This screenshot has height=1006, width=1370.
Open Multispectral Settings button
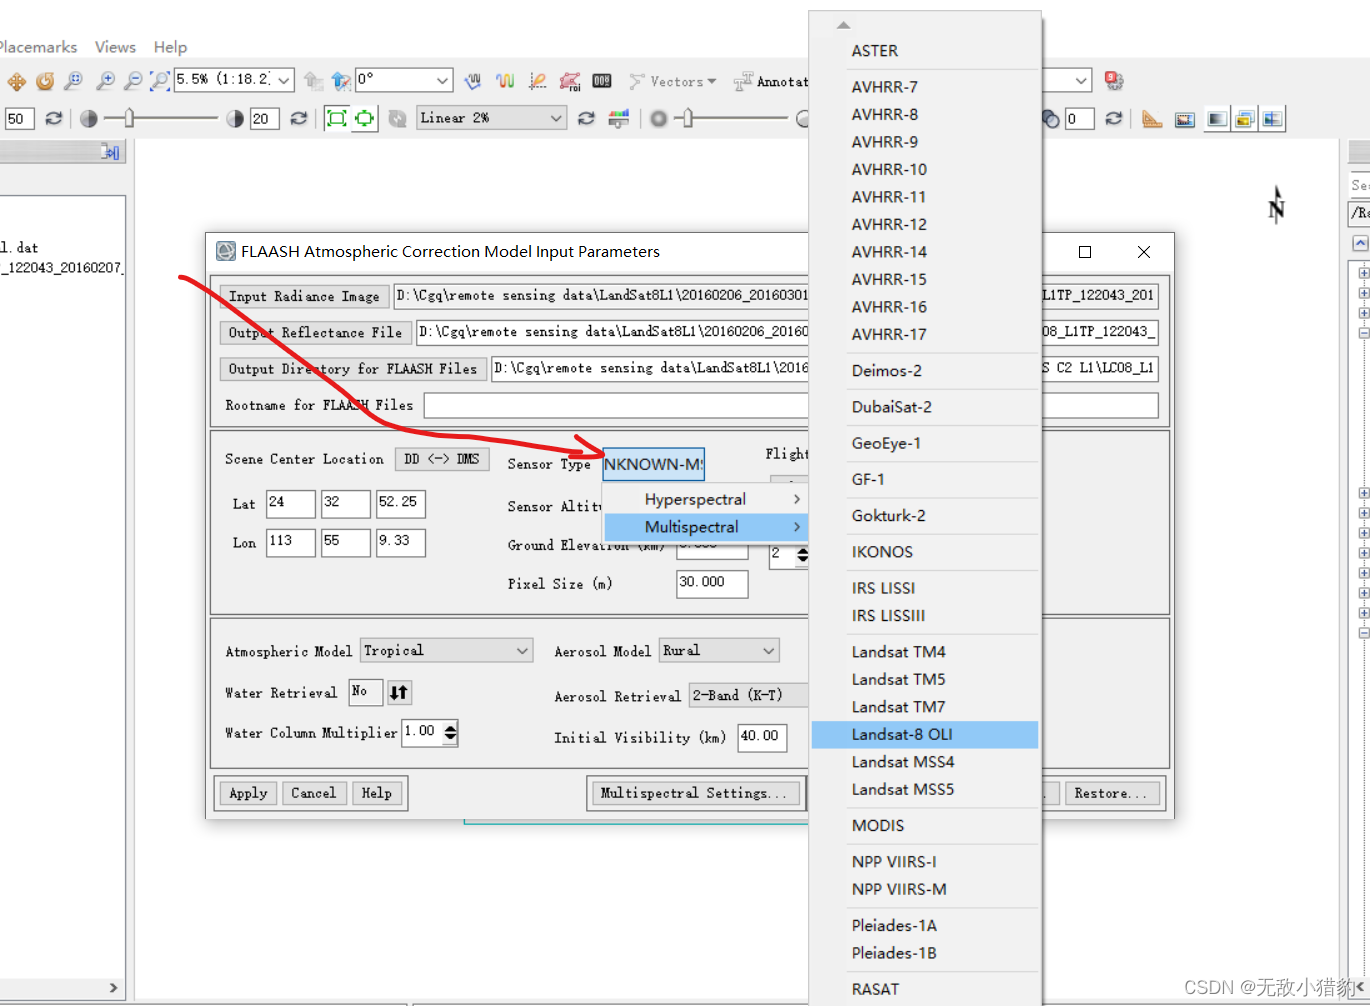click(x=694, y=793)
